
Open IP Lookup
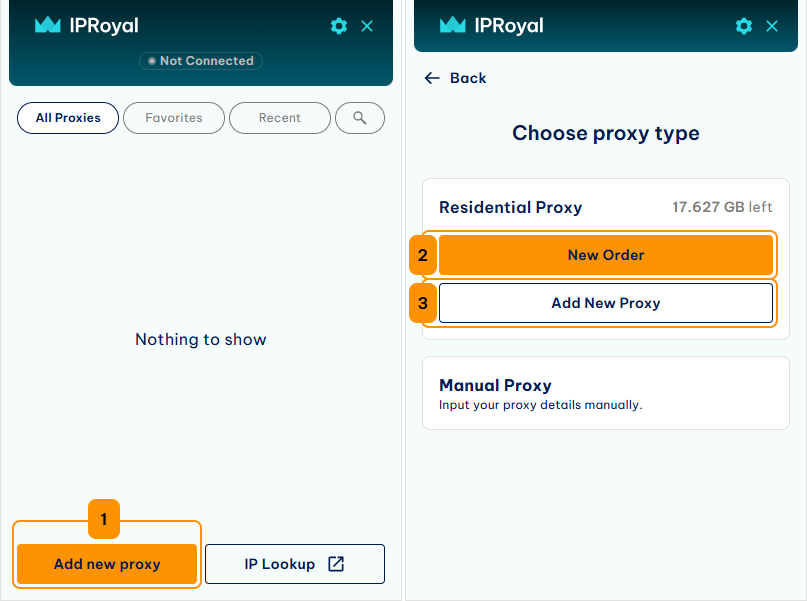(x=295, y=564)
